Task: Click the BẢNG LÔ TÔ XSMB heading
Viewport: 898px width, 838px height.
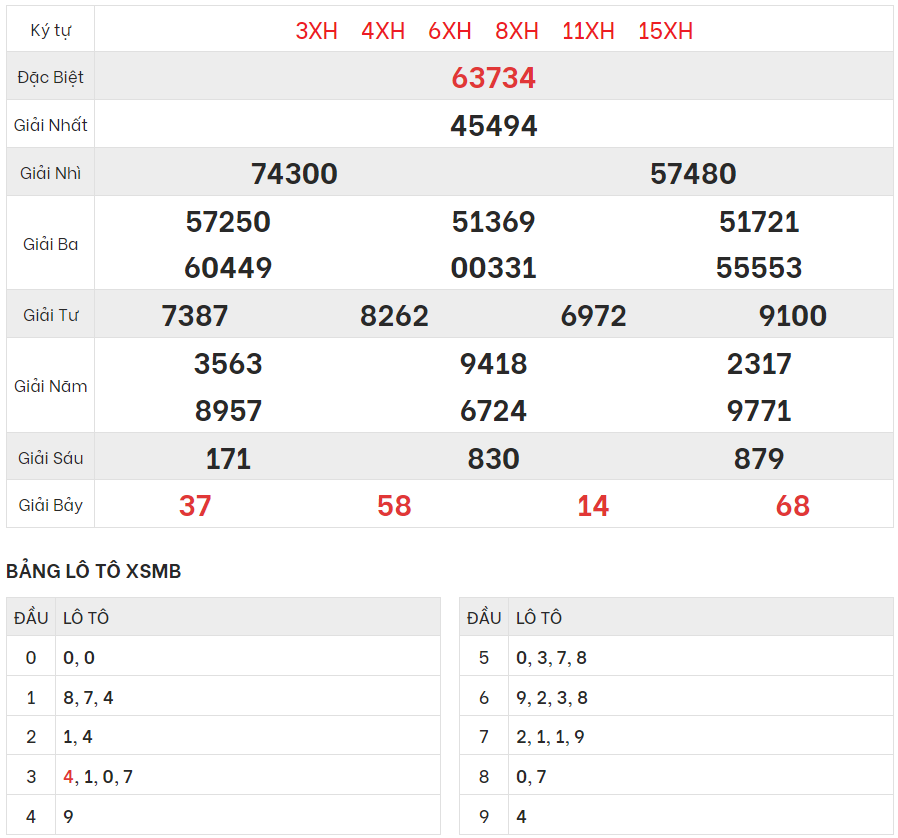Action: [x=94, y=571]
